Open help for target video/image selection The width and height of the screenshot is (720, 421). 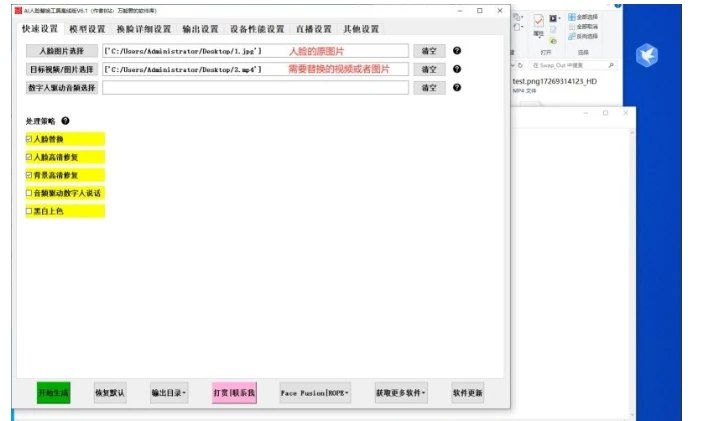click(x=456, y=69)
